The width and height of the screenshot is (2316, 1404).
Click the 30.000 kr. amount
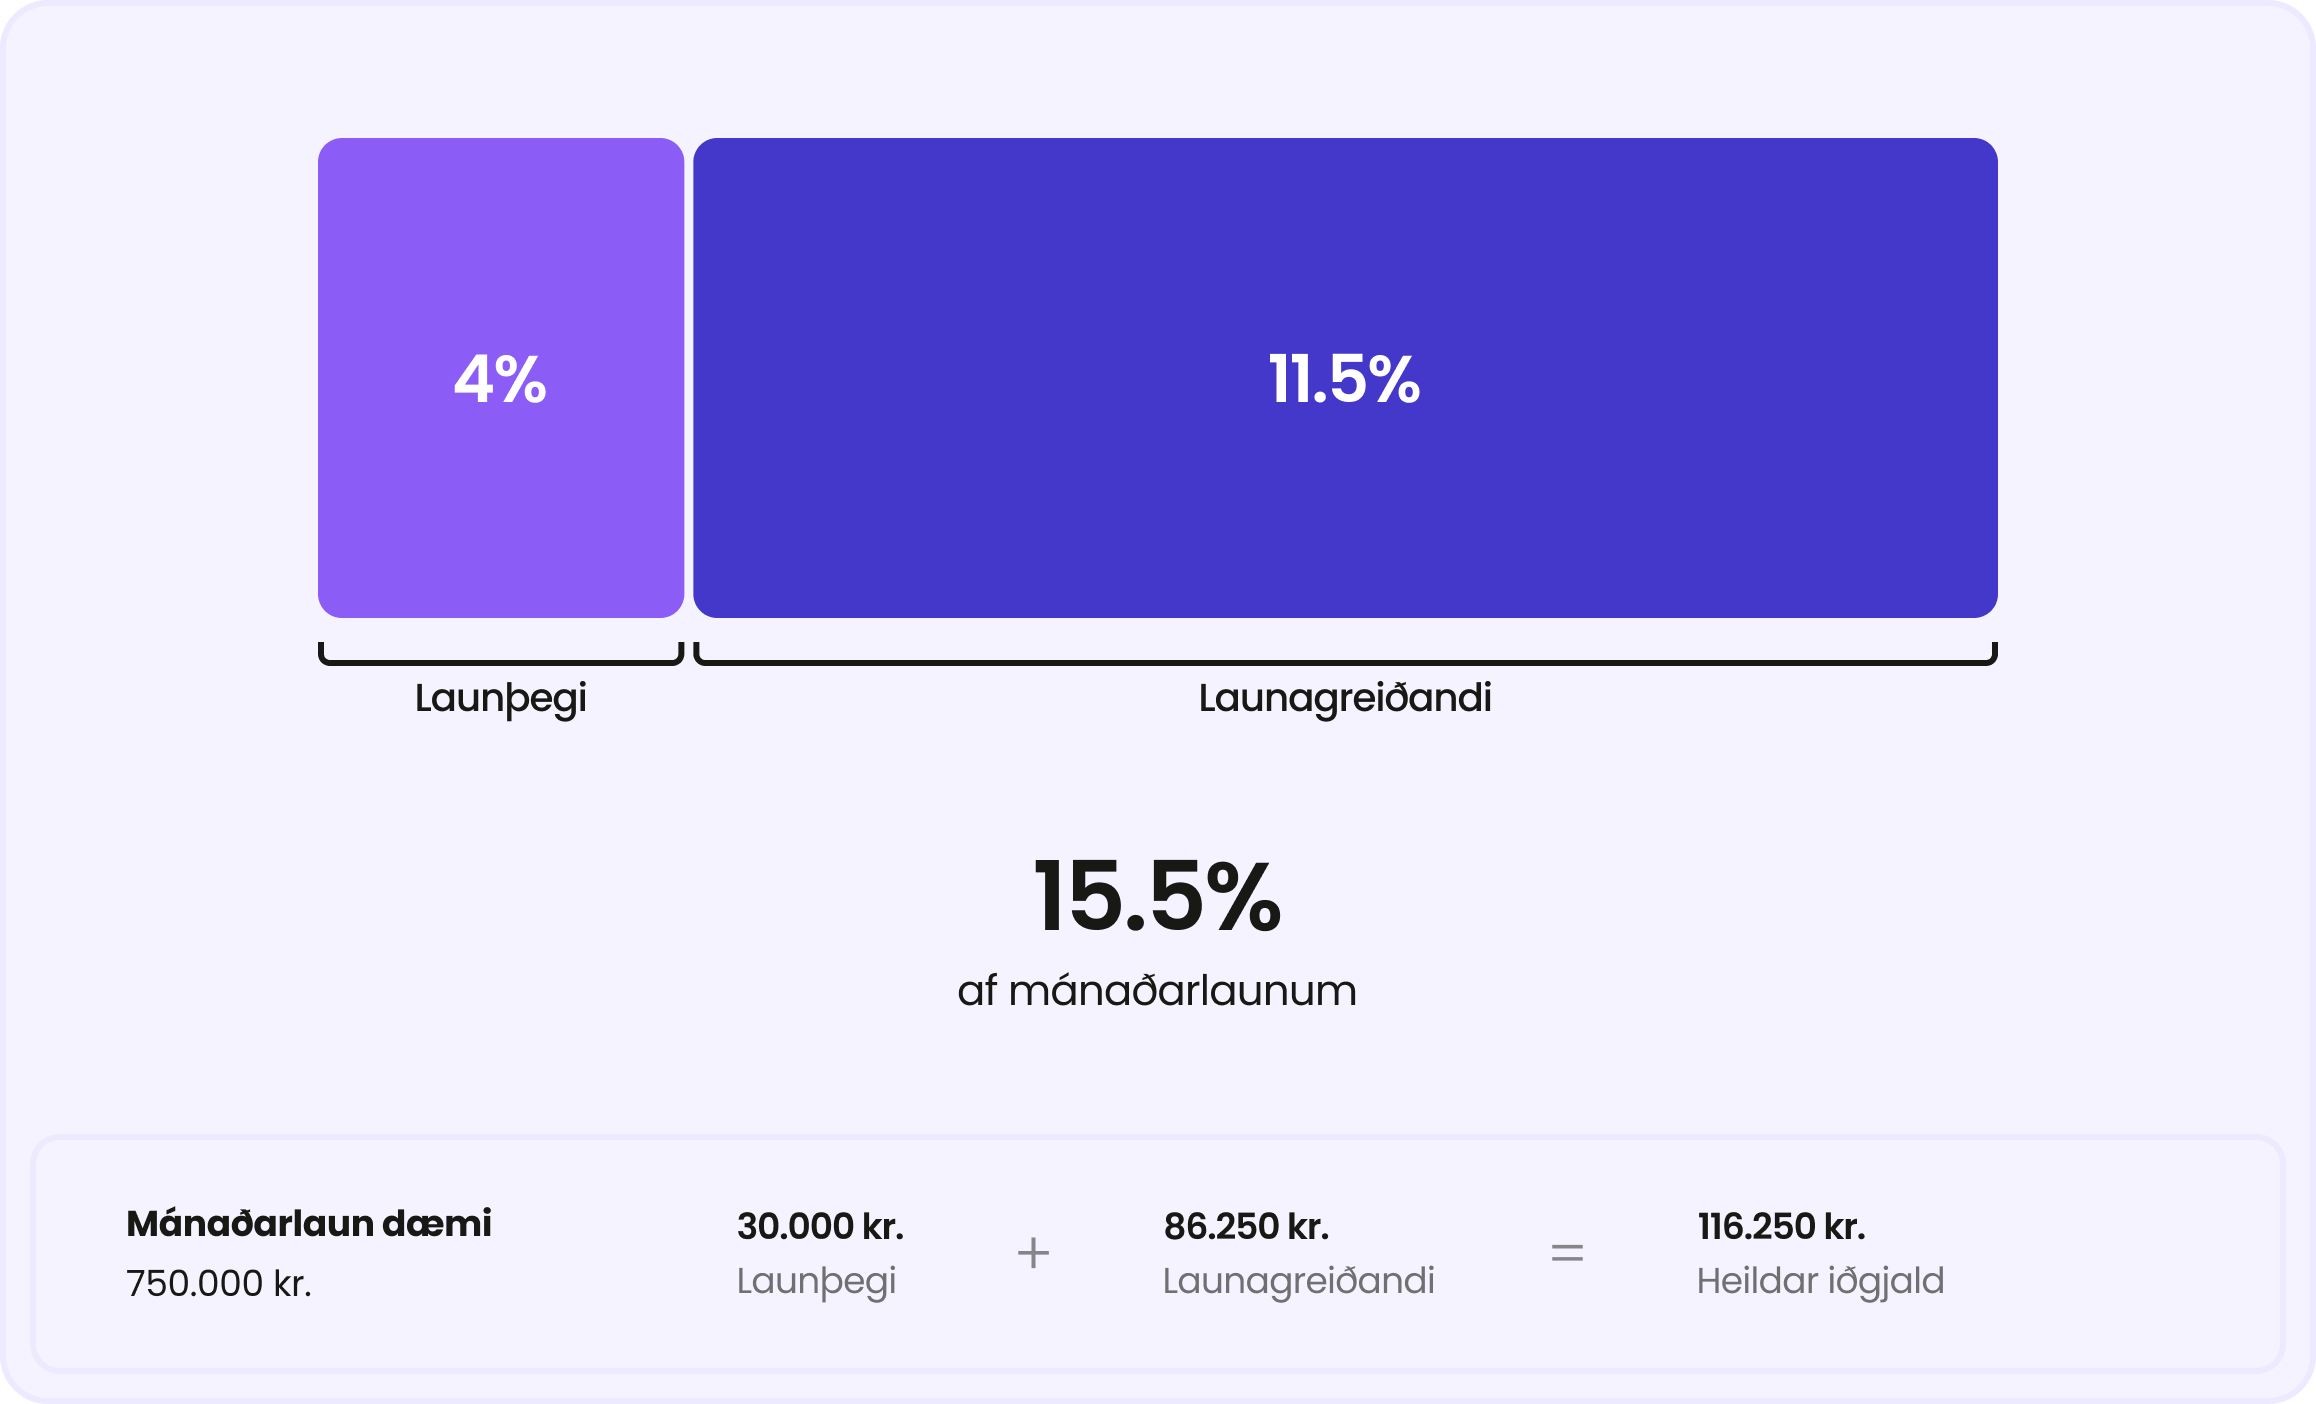(x=820, y=1226)
